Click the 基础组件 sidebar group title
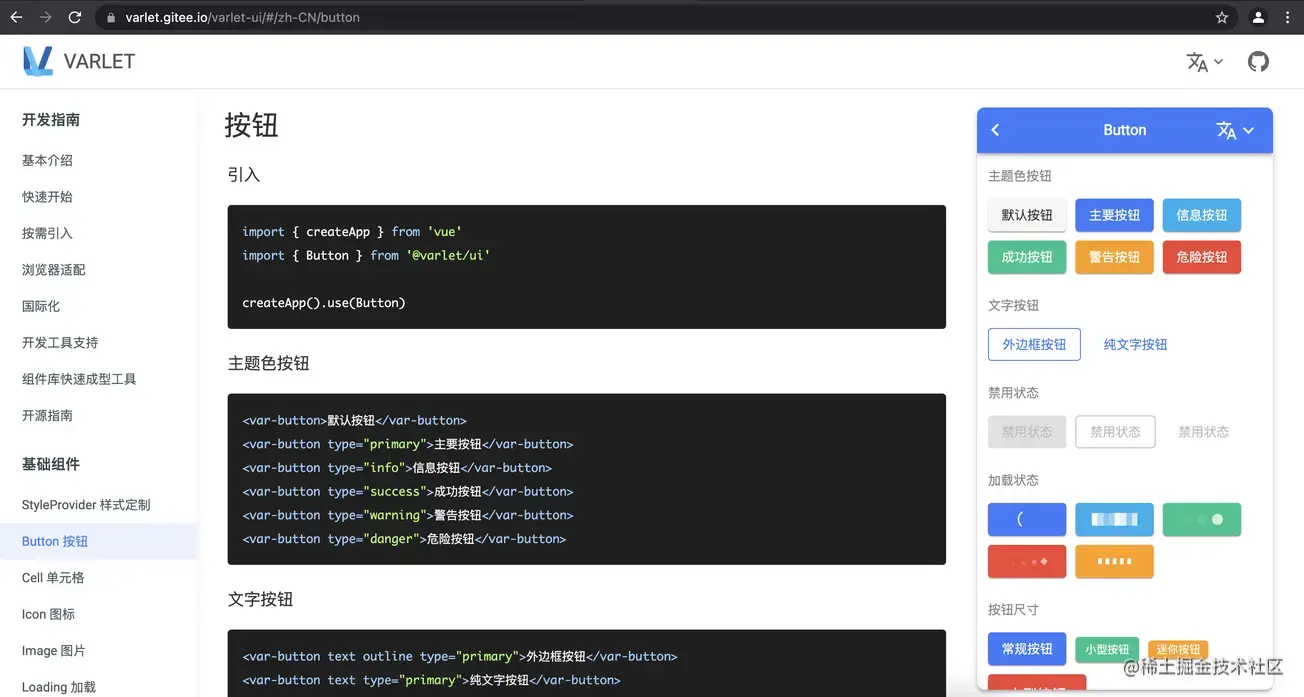 51,464
